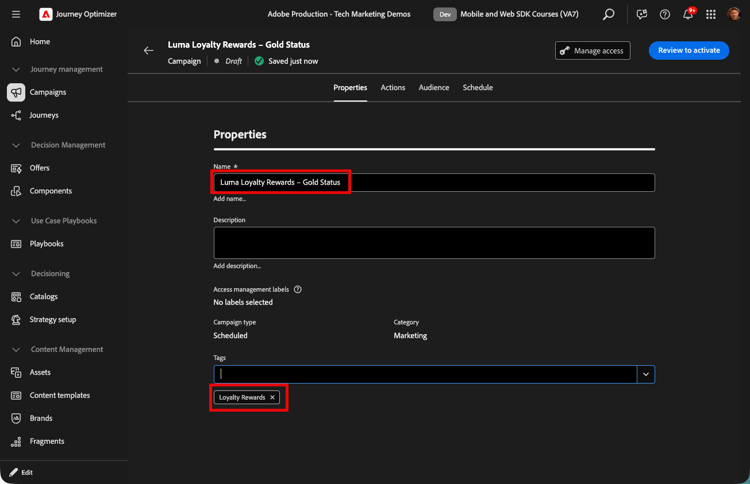Click the Home icon in sidebar
750x484 pixels.
tap(16, 42)
